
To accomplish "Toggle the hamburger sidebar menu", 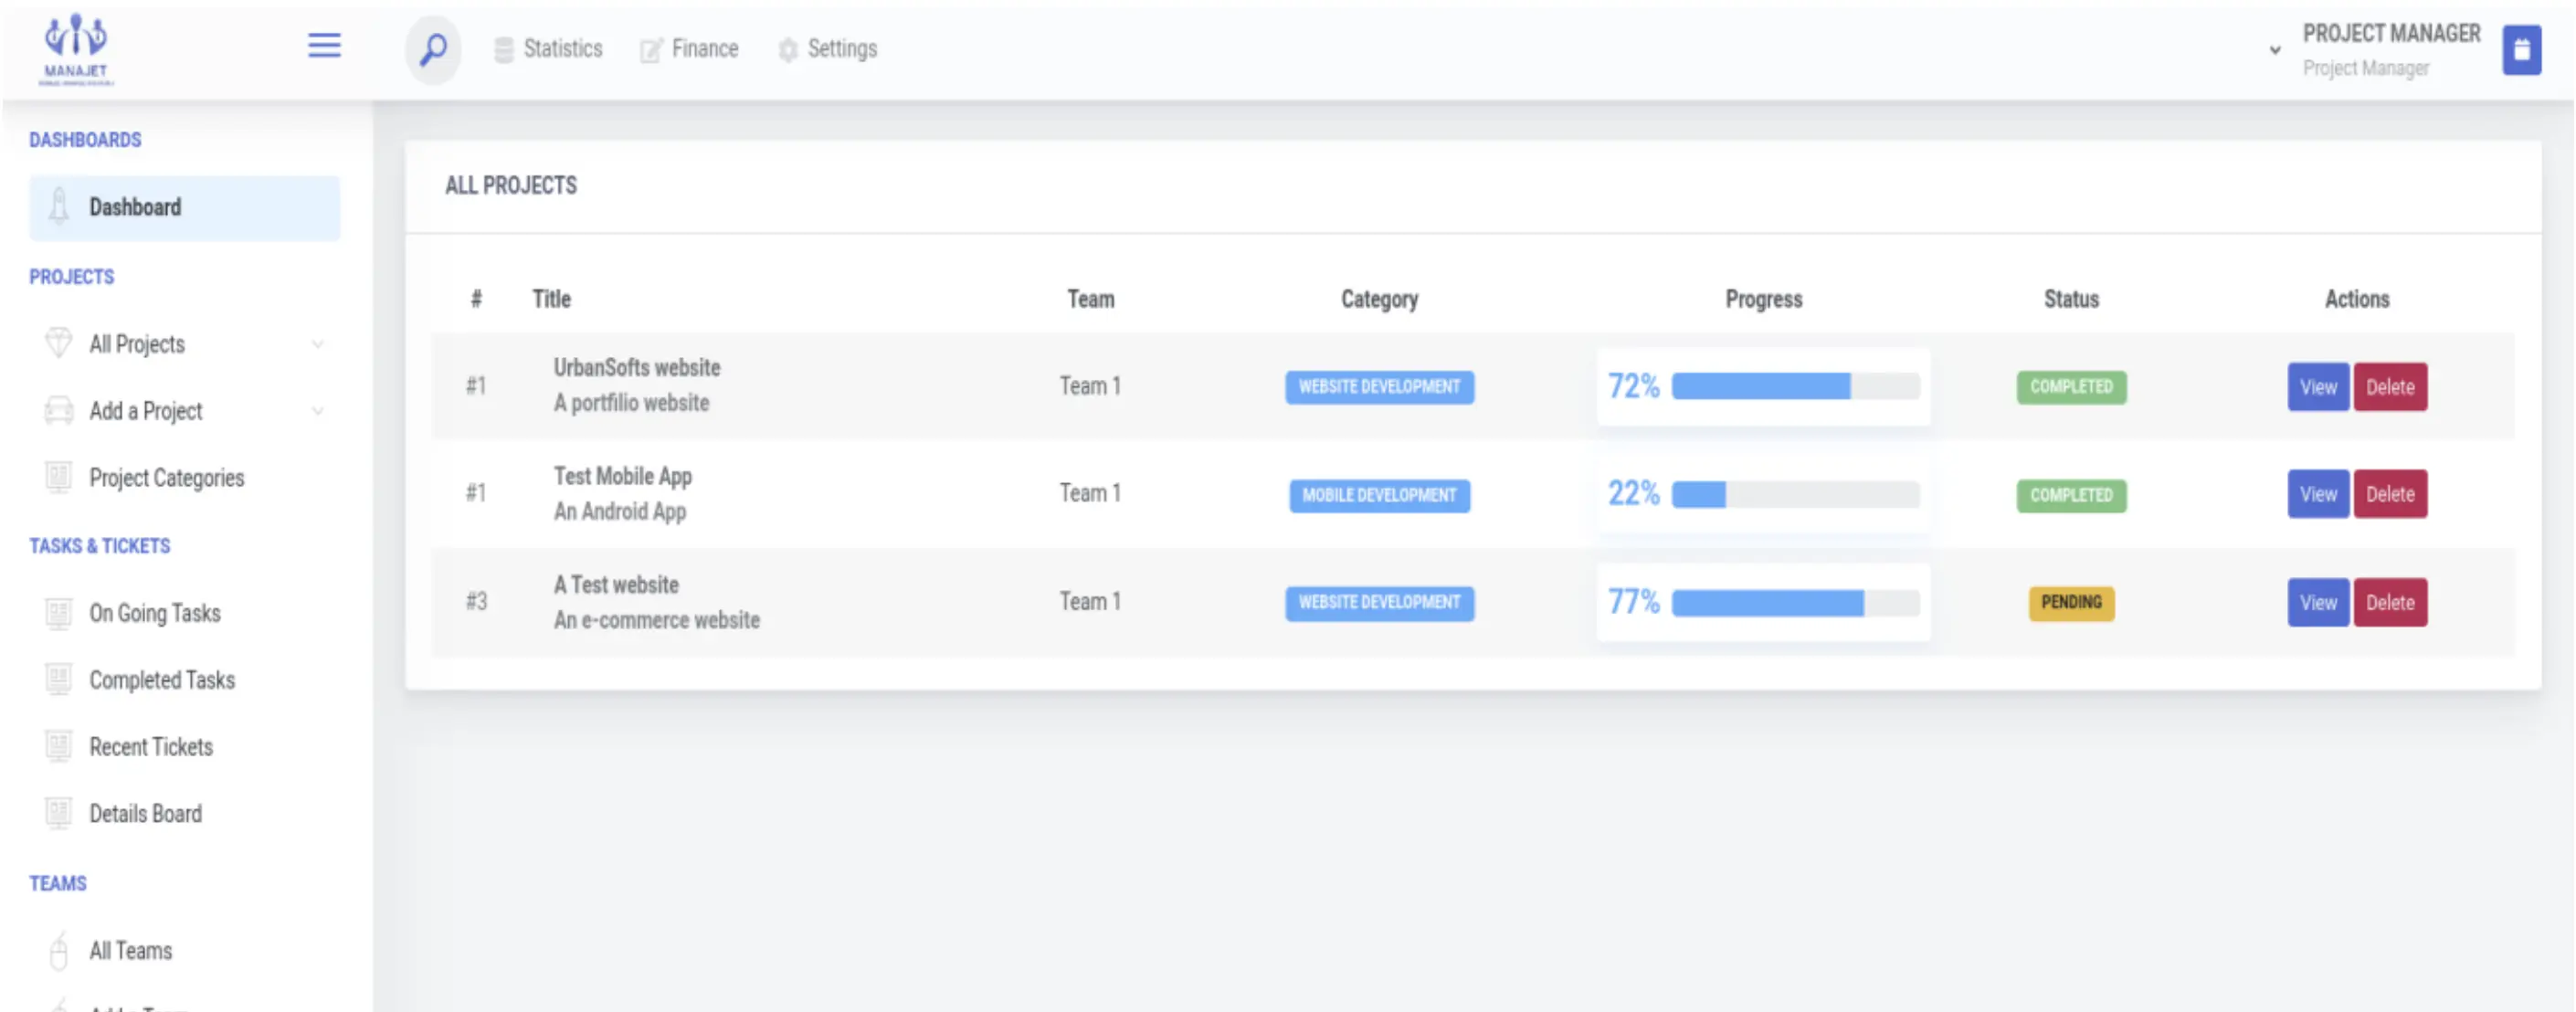I will pos(324,46).
